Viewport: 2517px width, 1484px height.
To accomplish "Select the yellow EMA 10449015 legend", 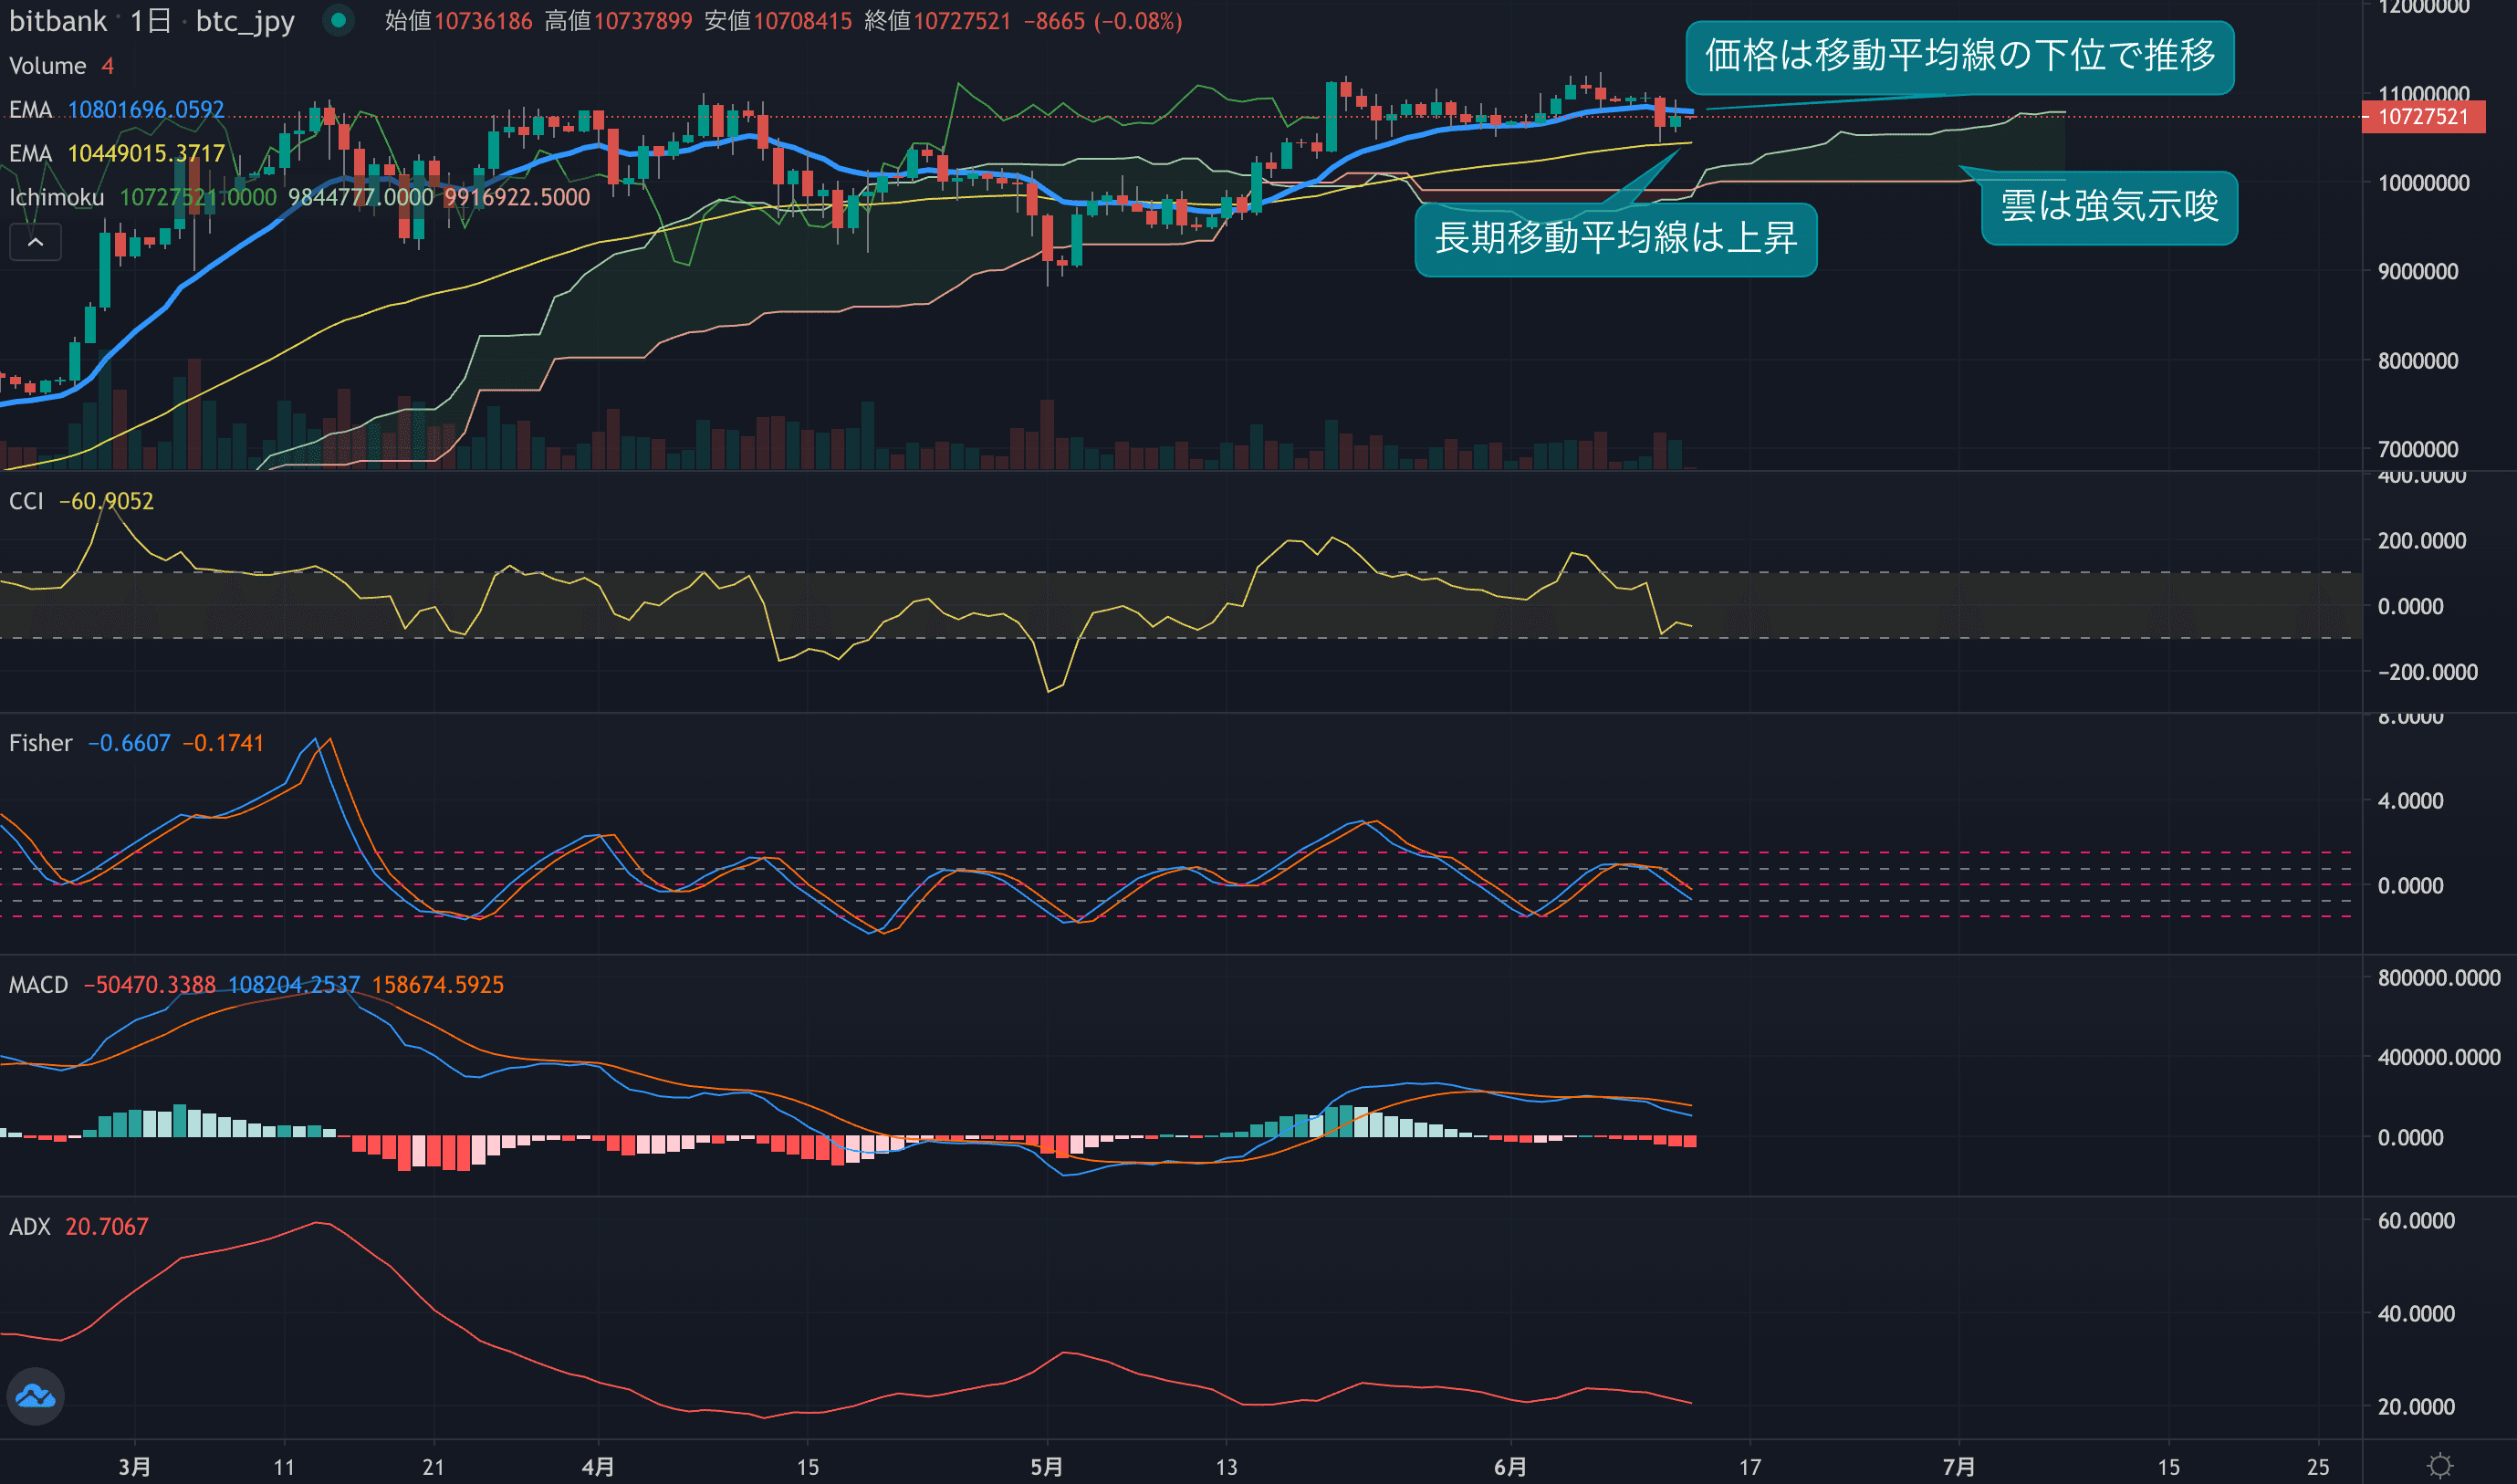I will [116, 154].
